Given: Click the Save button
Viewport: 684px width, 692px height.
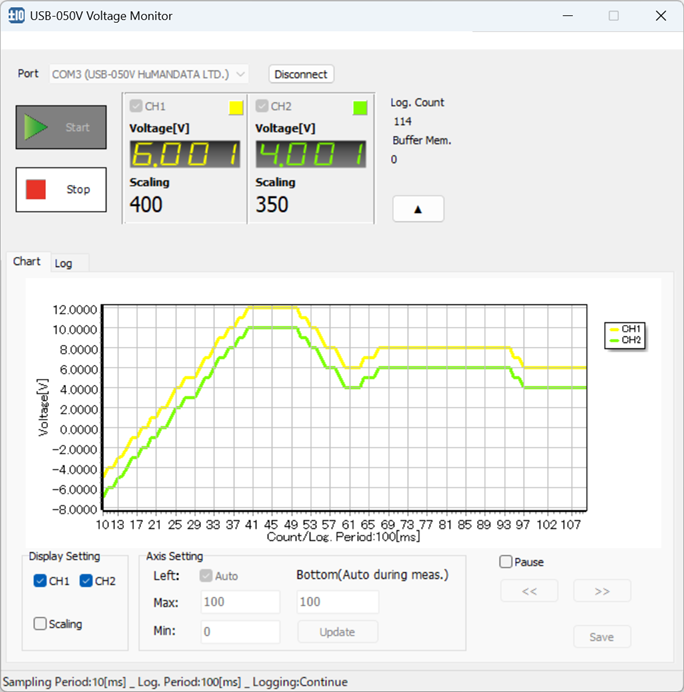Looking at the screenshot, I should [602, 637].
